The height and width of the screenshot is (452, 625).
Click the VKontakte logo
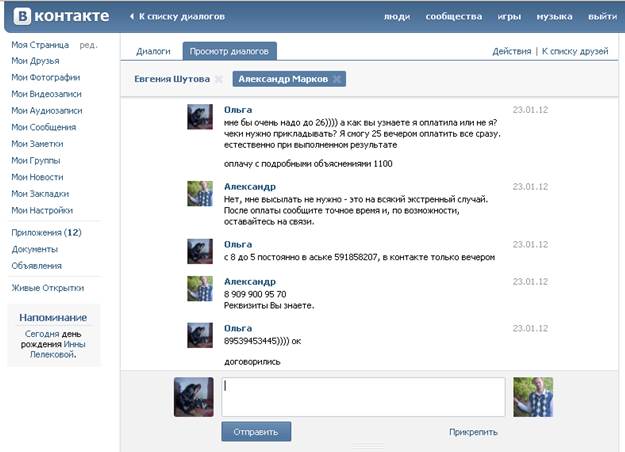[61, 16]
